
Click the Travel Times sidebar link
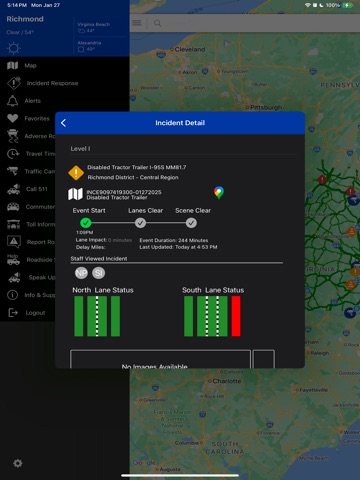pyautogui.click(x=40, y=154)
